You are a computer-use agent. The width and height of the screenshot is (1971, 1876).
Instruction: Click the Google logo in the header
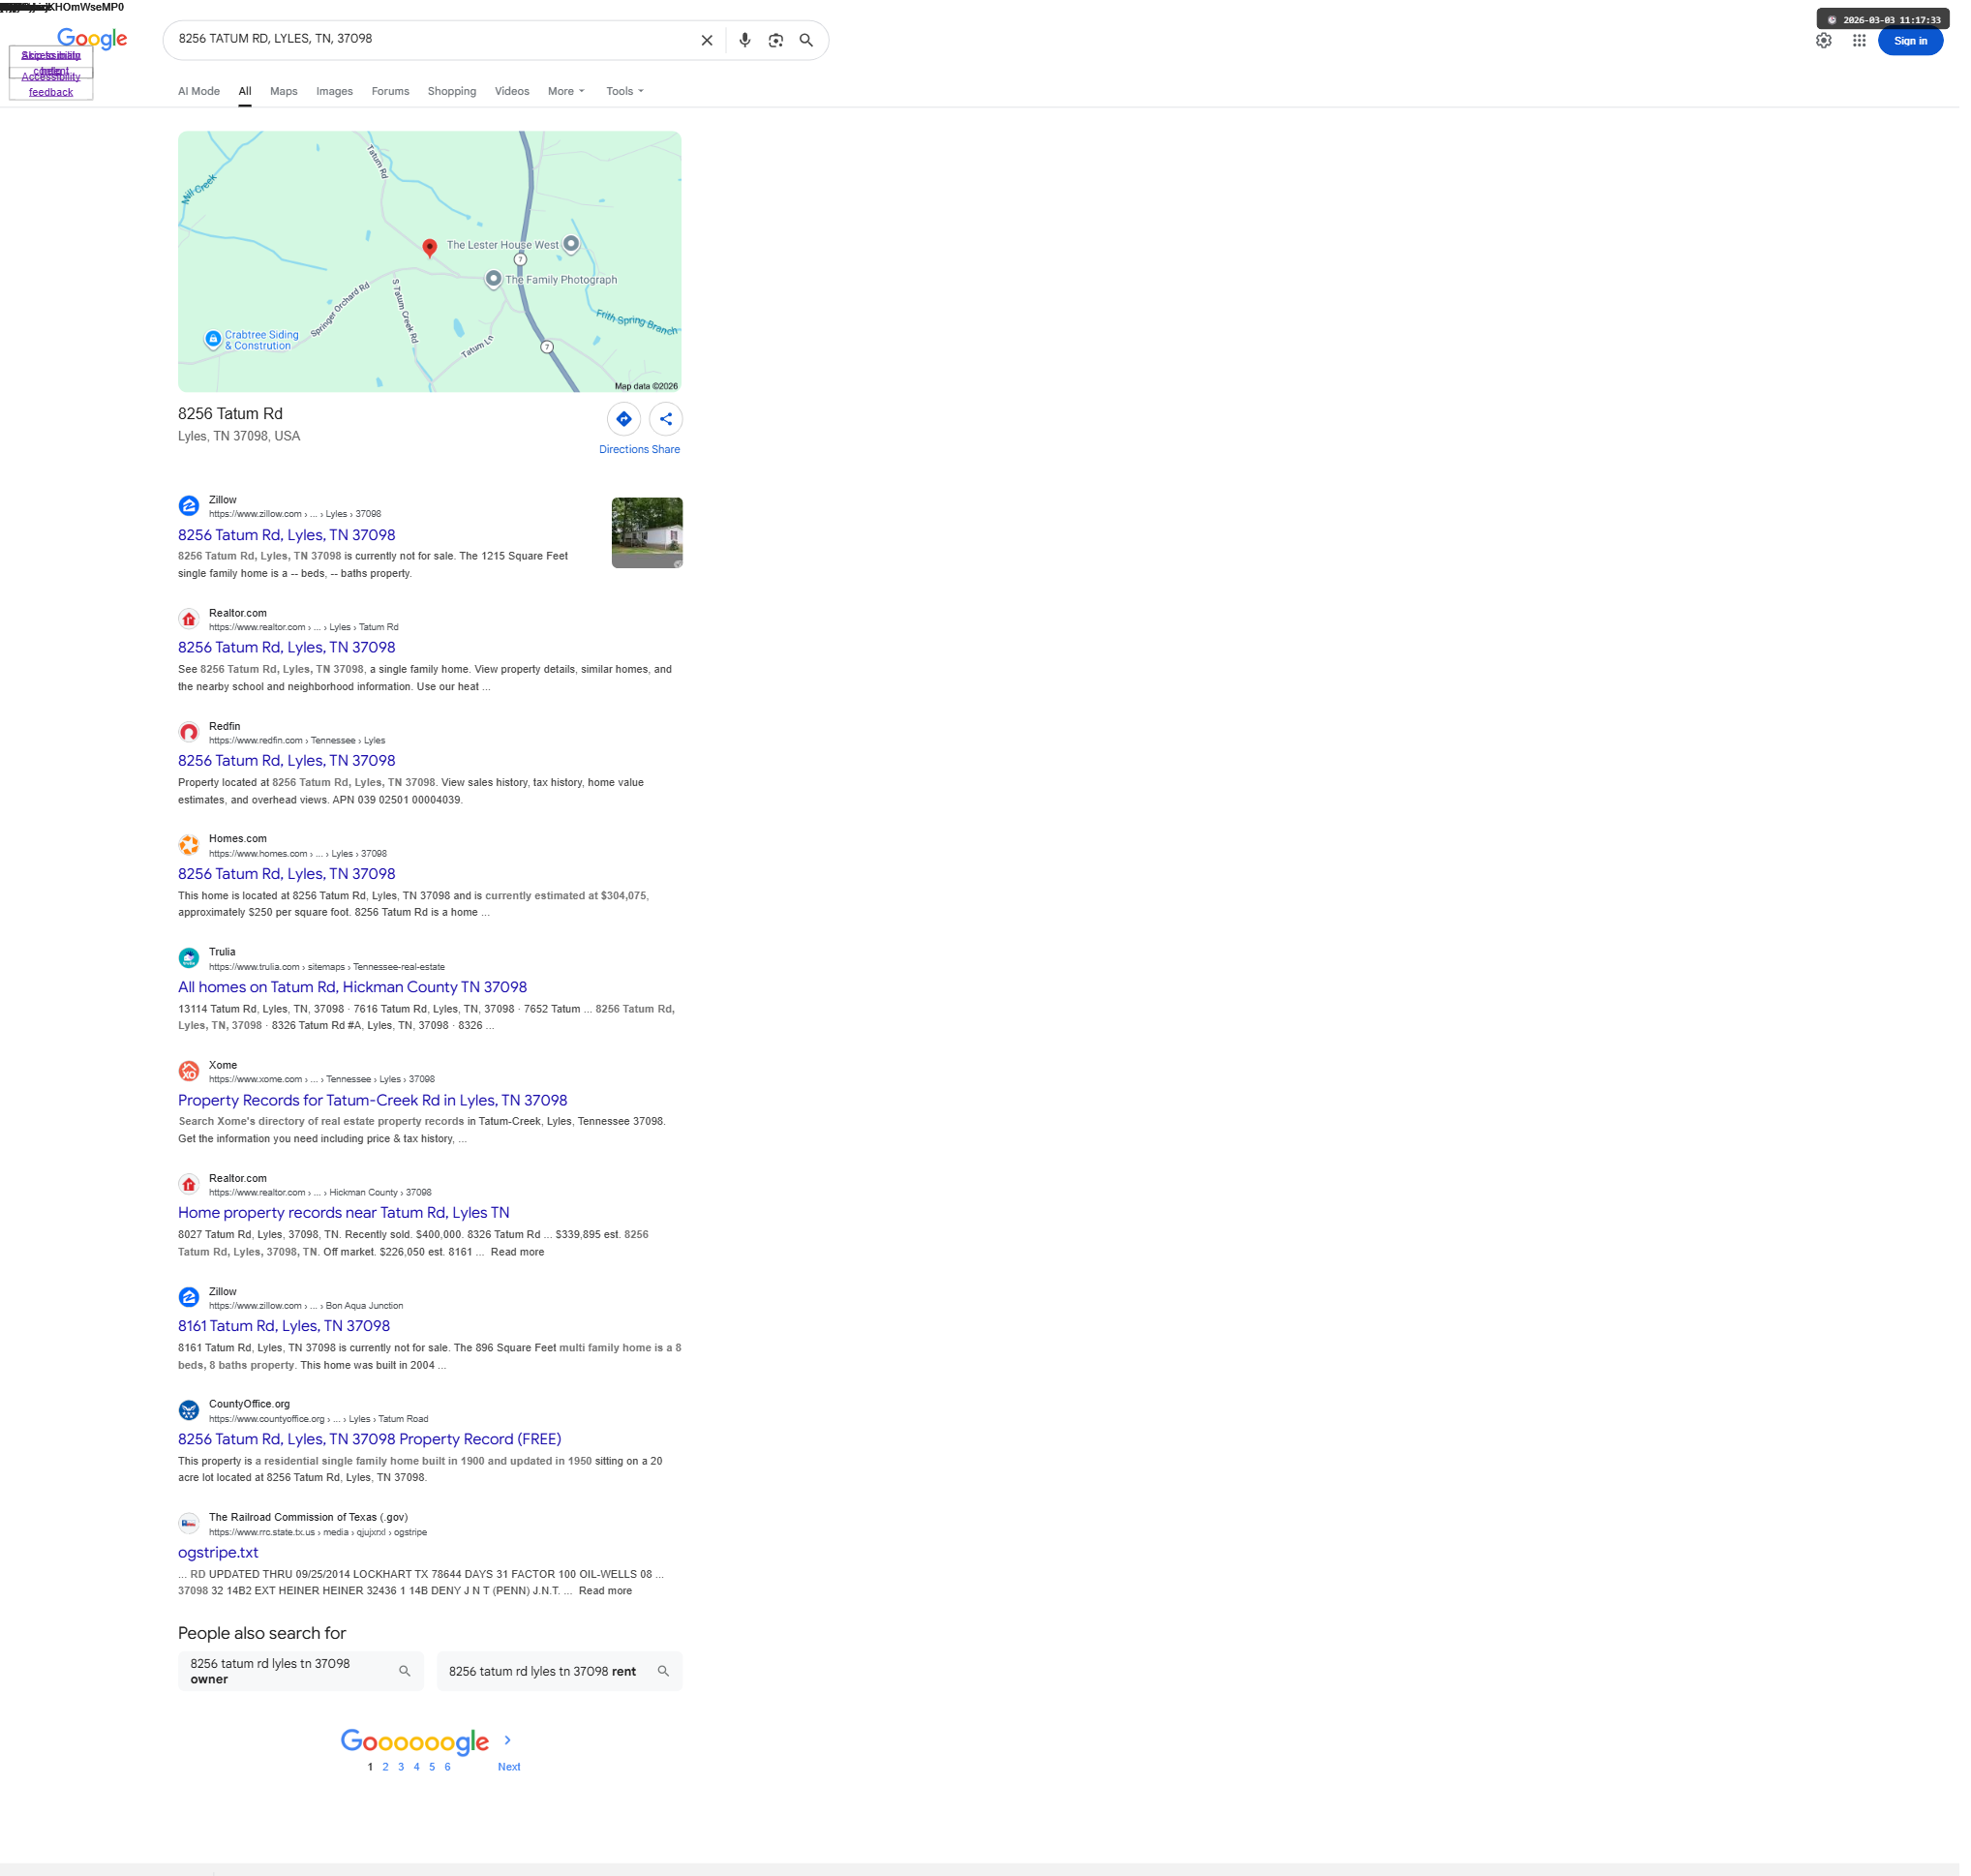pyautogui.click(x=93, y=39)
